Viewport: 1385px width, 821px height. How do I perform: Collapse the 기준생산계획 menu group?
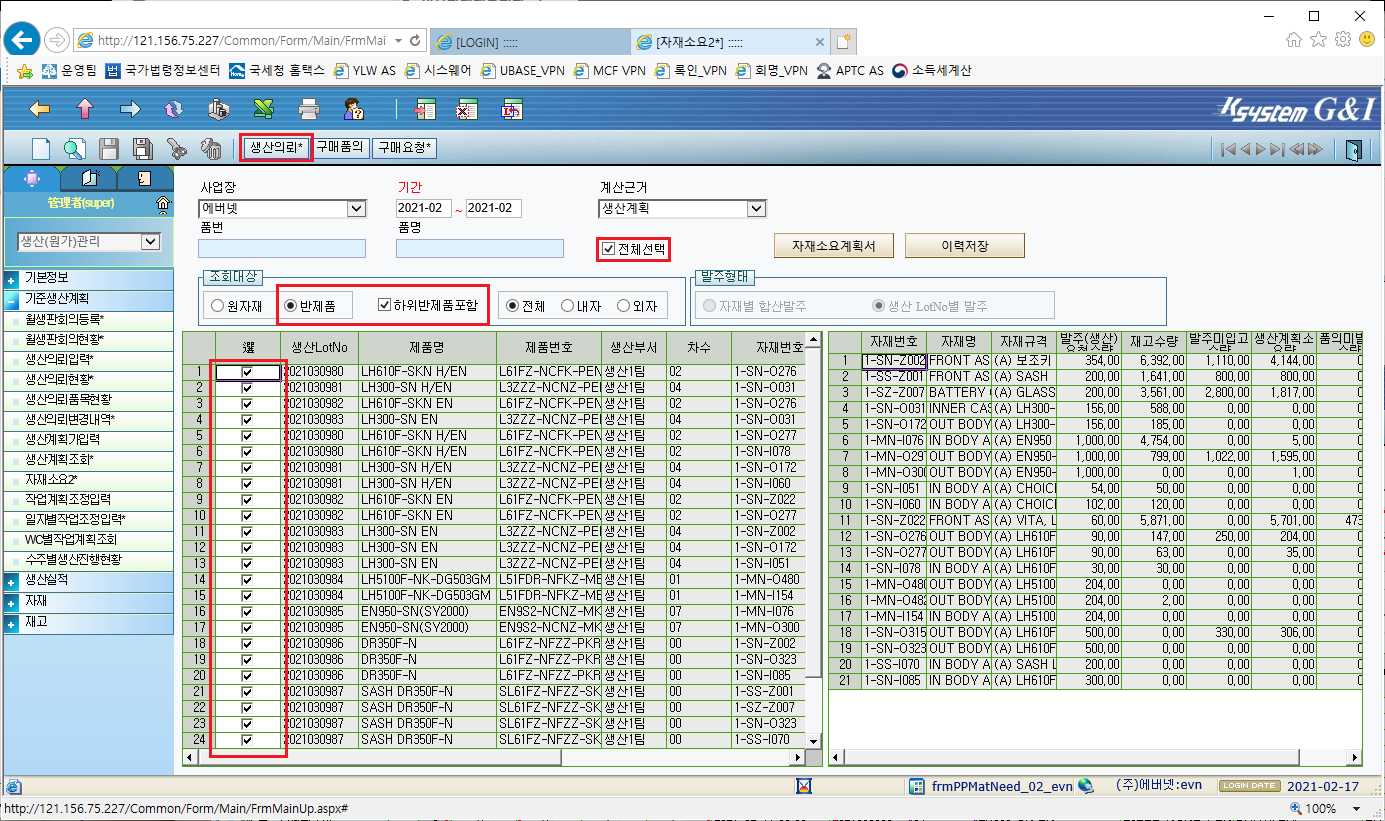tap(11, 299)
